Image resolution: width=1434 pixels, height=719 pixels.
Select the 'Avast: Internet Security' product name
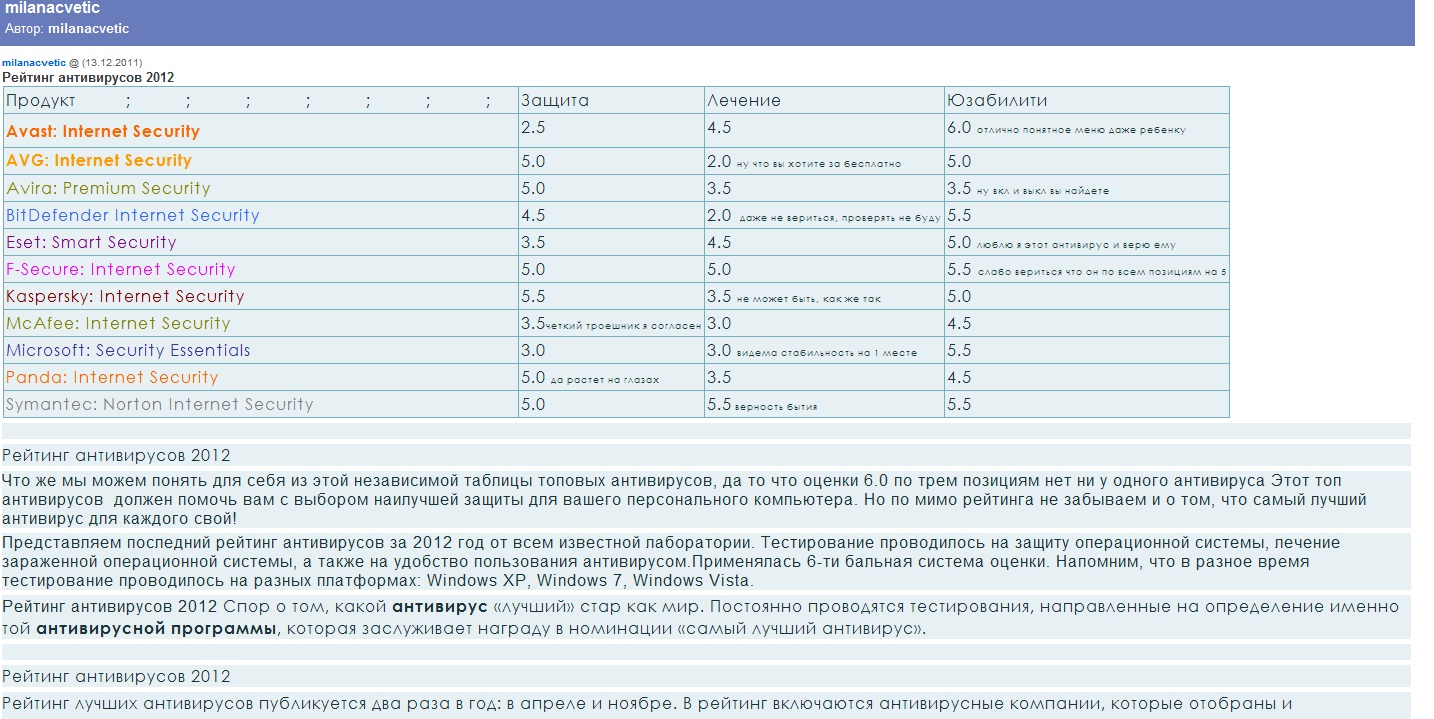click(103, 131)
